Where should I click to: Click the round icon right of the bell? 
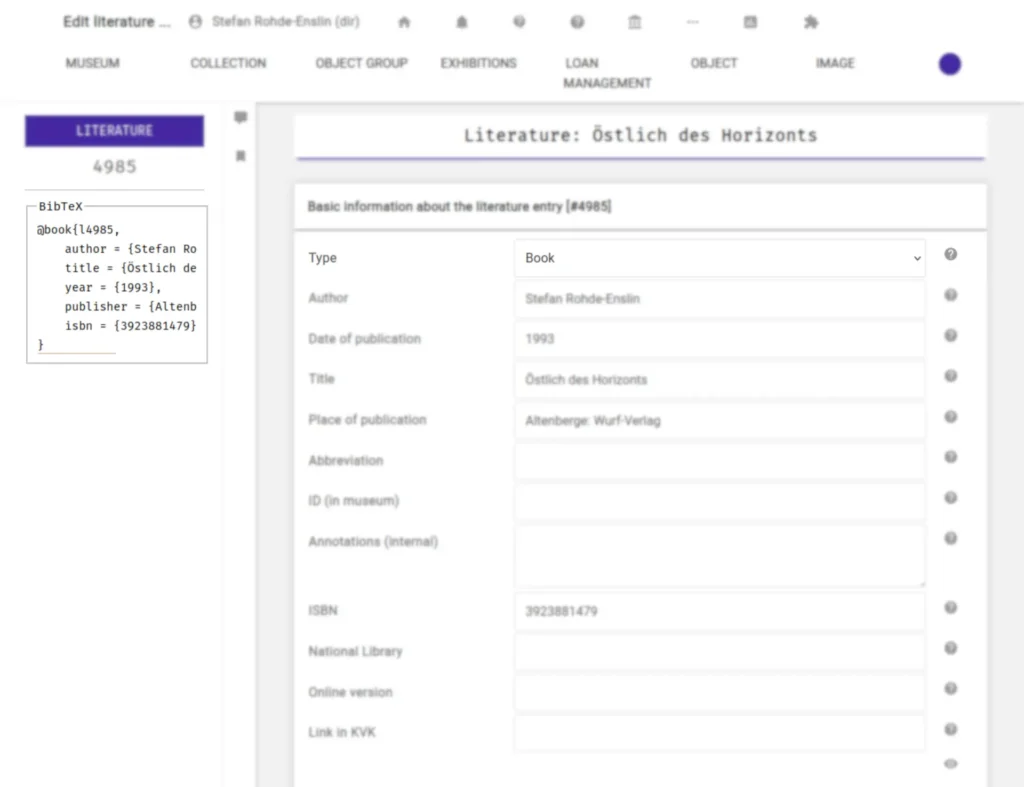pyautogui.click(x=519, y=22)
